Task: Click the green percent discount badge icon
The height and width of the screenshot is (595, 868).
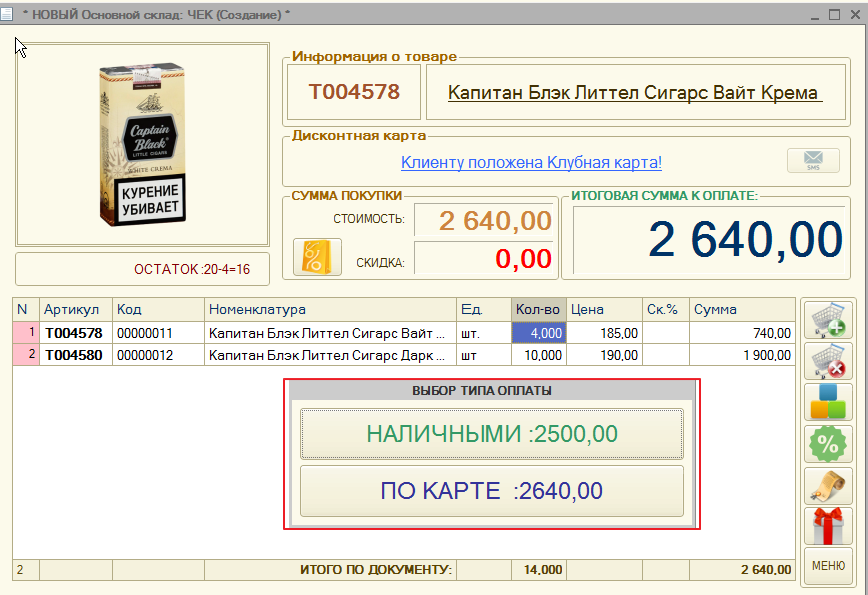Action: click(x=828, y=443)
